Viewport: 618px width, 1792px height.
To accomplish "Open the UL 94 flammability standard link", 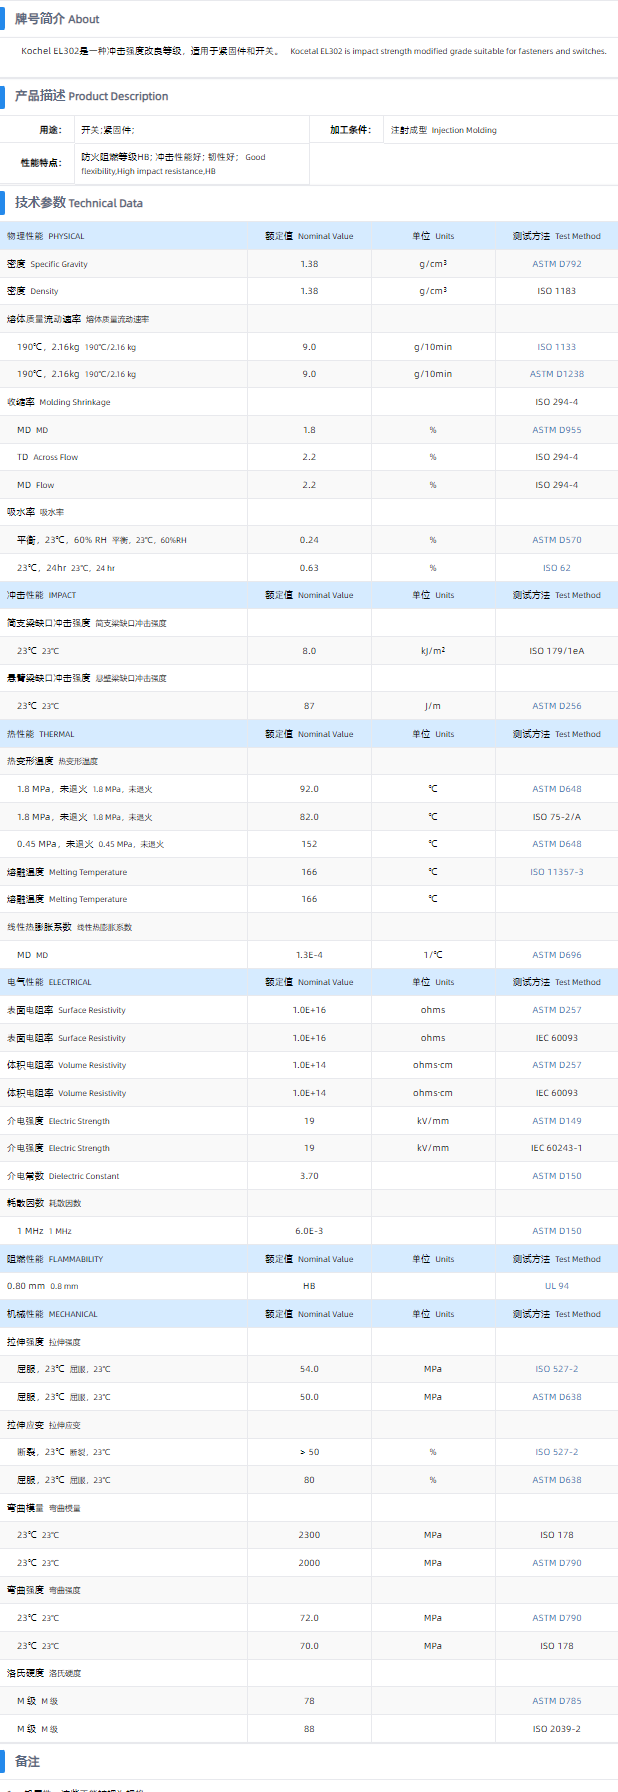I will [556, 1286].
